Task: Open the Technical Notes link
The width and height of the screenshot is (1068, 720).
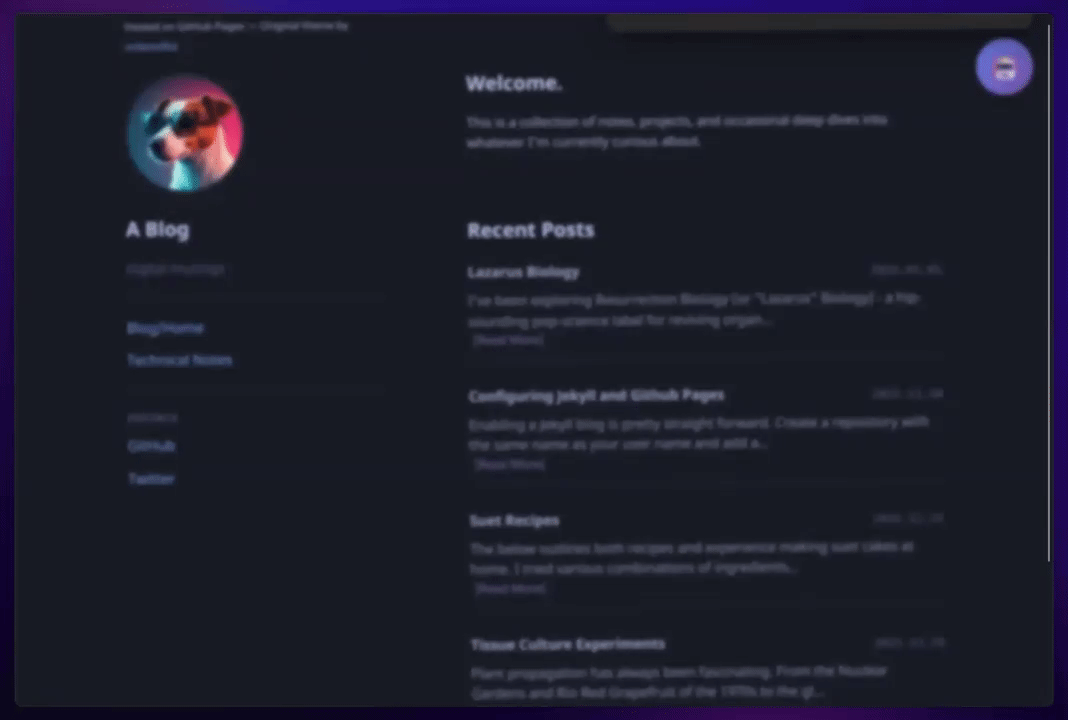Action: [x=180, y=360]
